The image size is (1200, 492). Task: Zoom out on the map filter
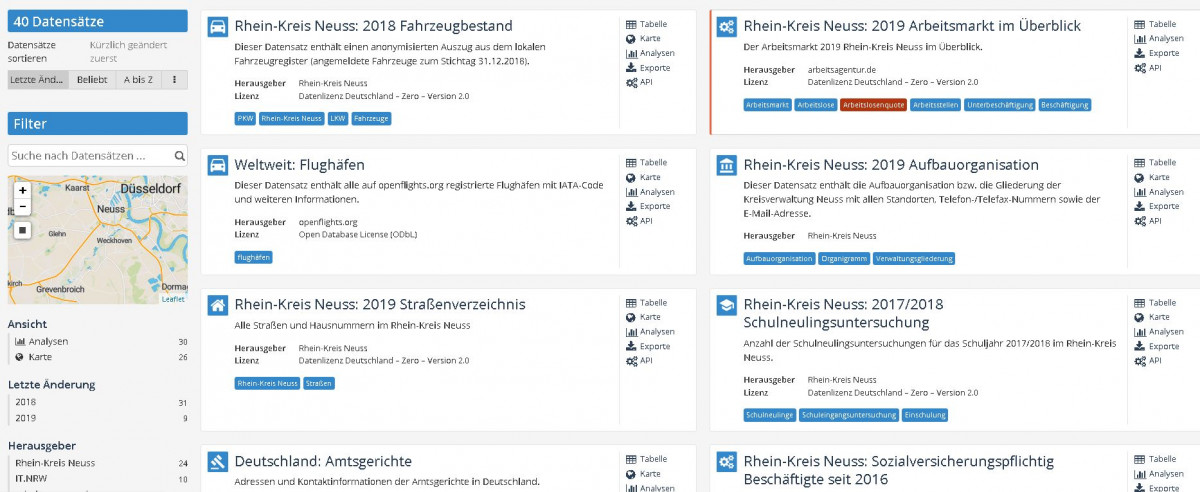coord(23,207)
